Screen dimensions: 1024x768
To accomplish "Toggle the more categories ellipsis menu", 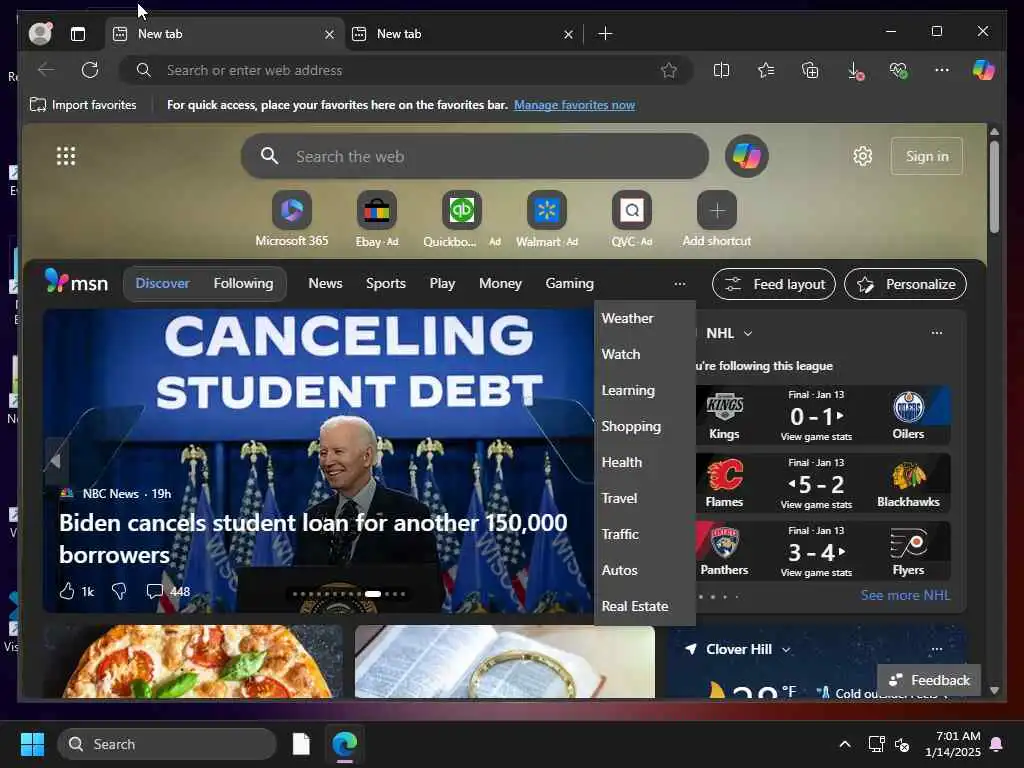I will click(680, 283).
